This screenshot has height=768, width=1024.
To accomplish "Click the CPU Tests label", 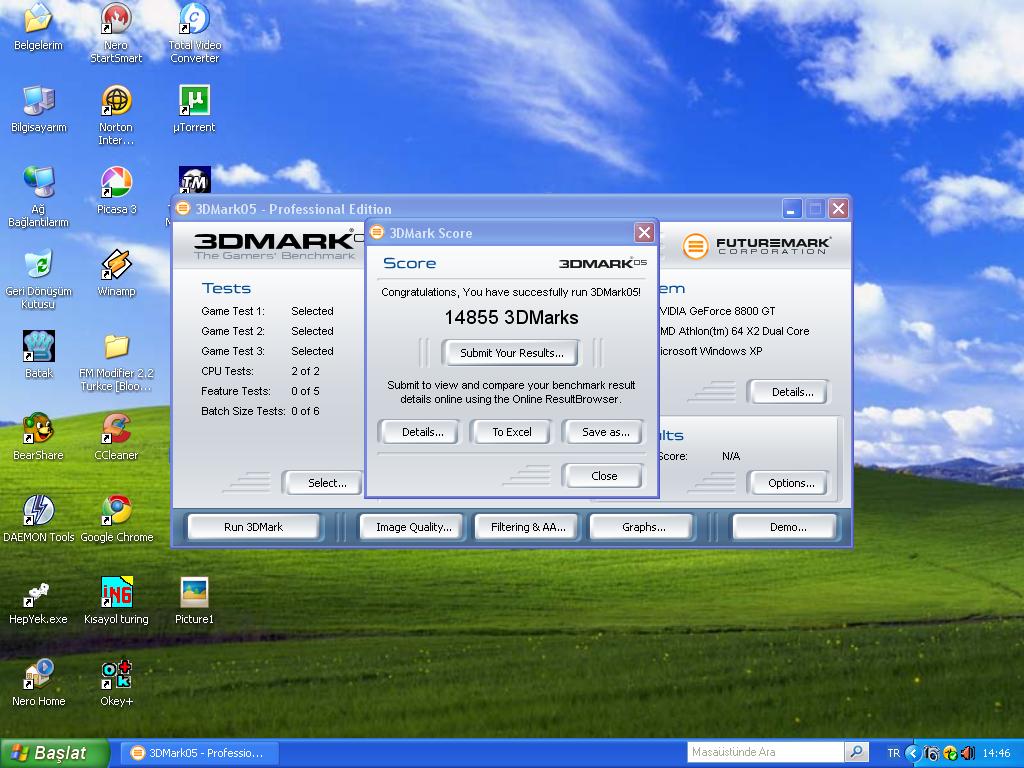I will [227, 371].
